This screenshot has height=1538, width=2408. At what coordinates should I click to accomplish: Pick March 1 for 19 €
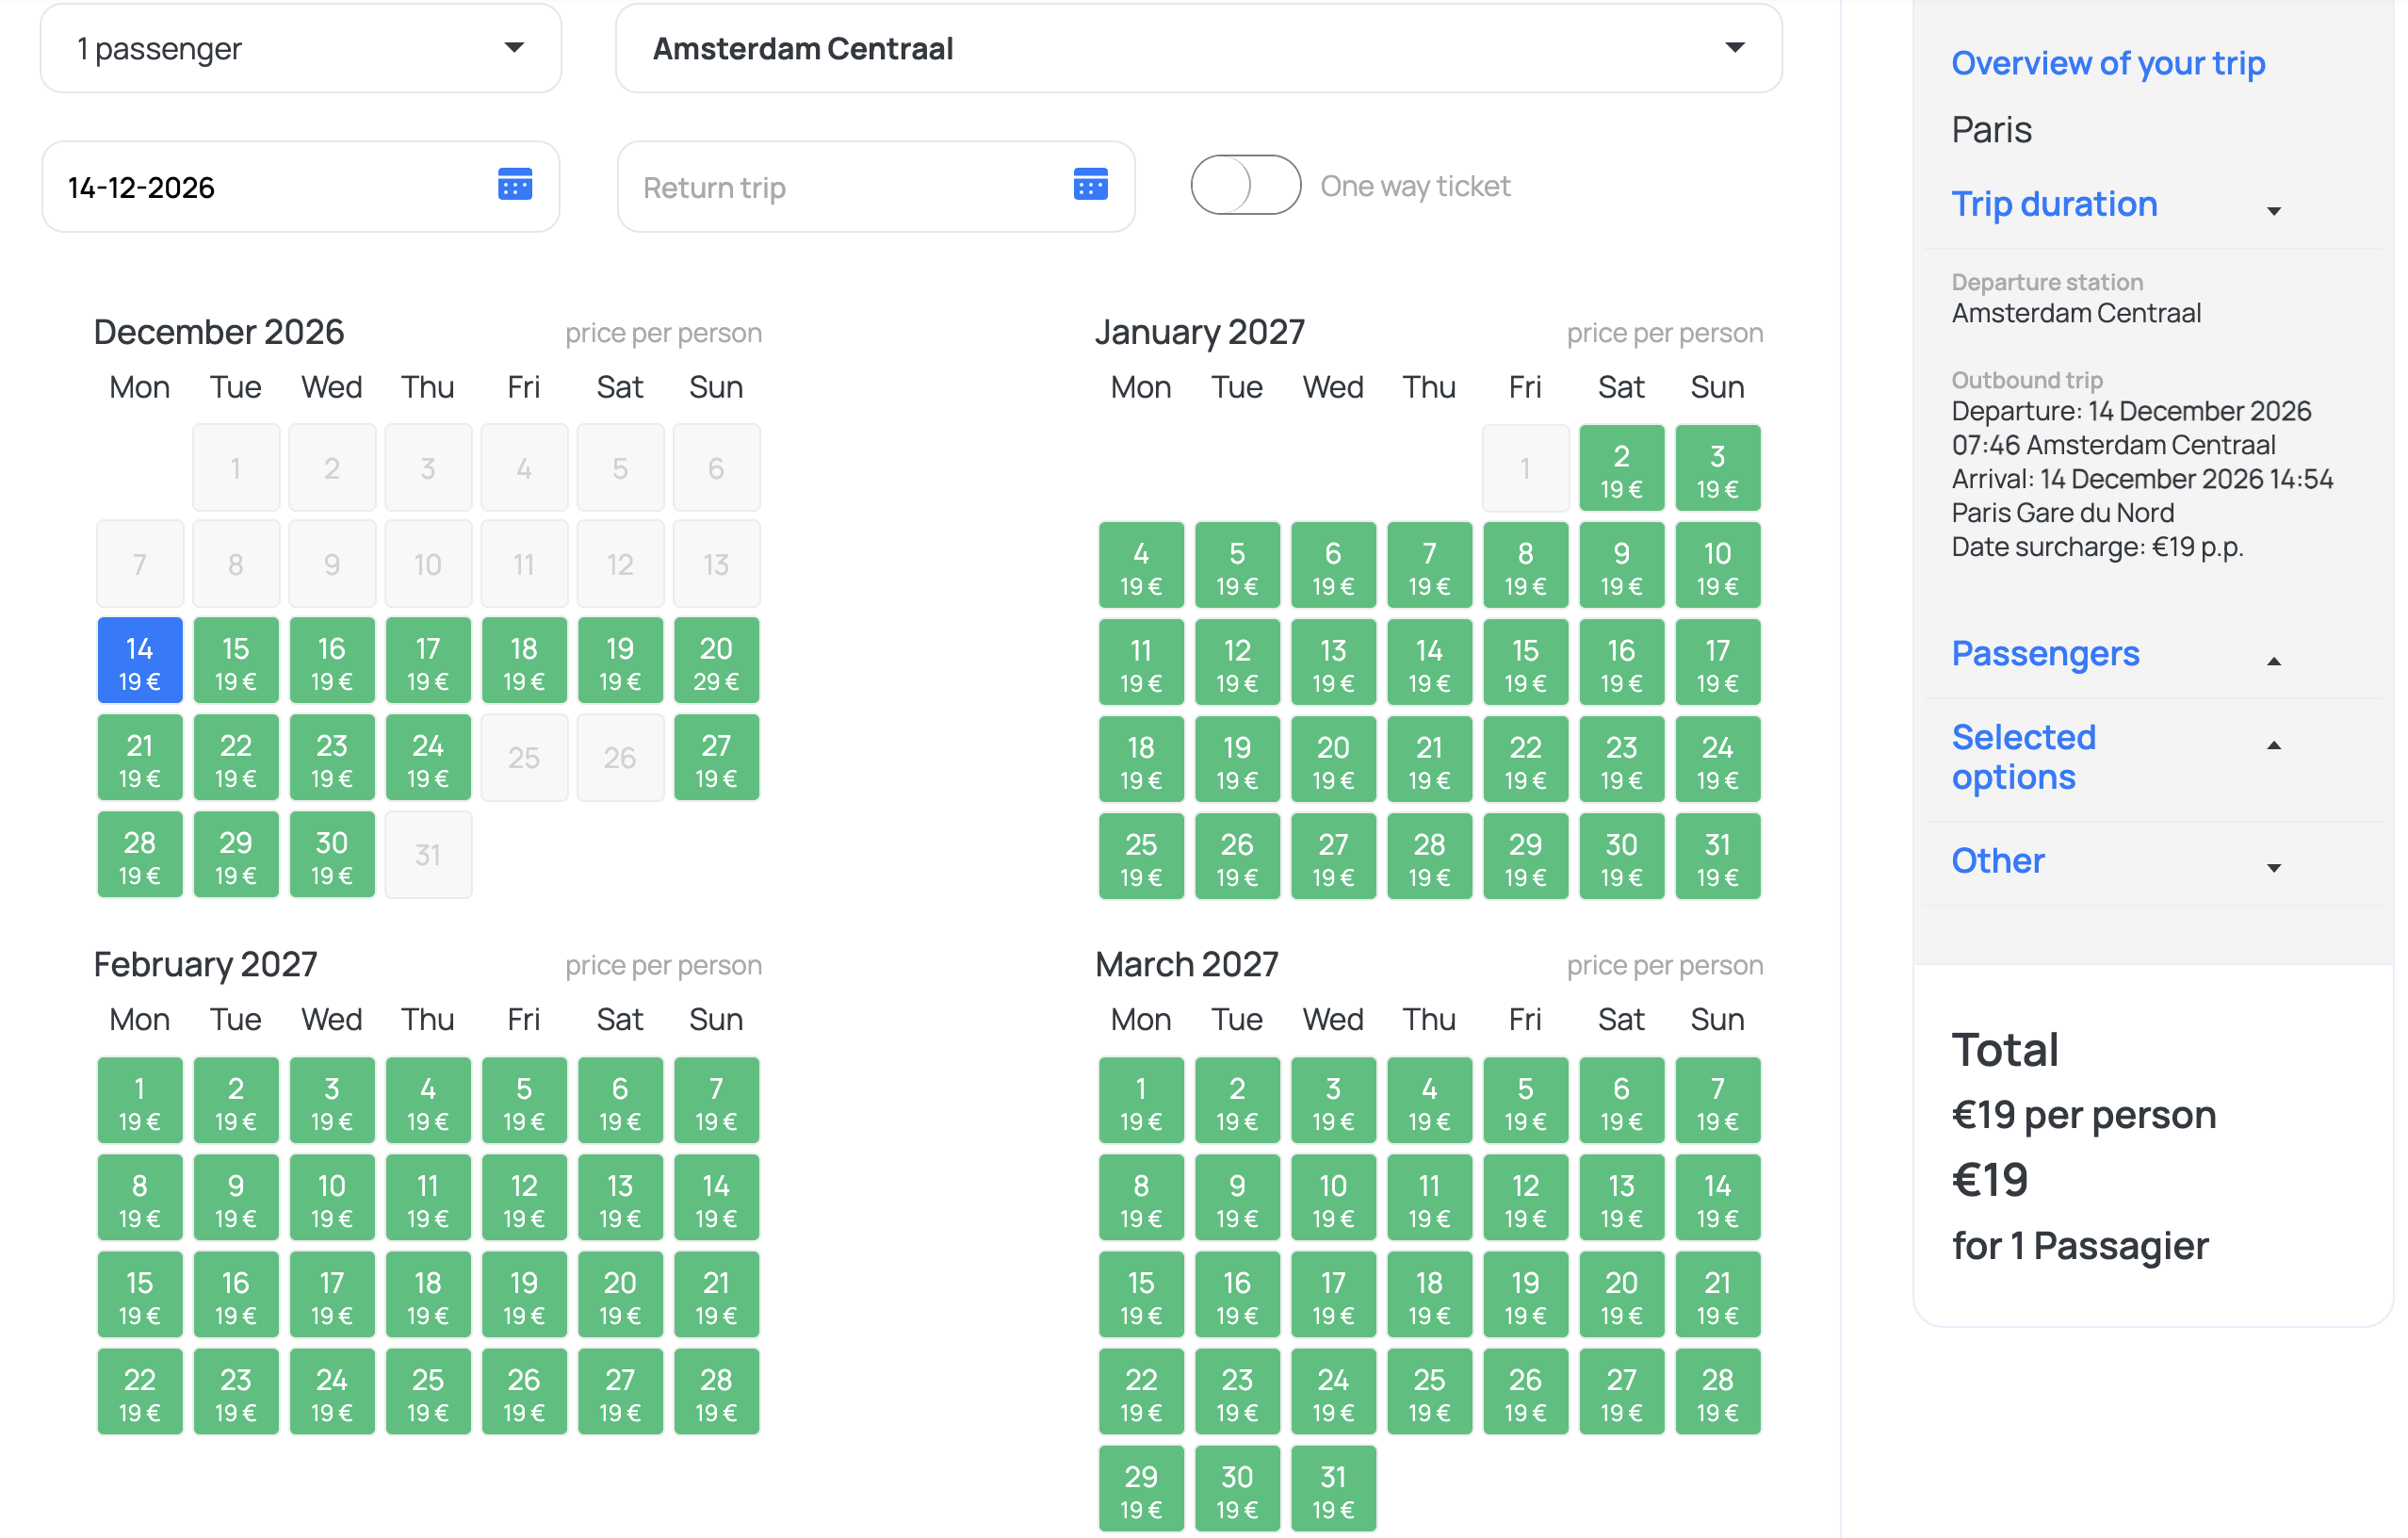pyautogui.click(x=1141, y=1101)
